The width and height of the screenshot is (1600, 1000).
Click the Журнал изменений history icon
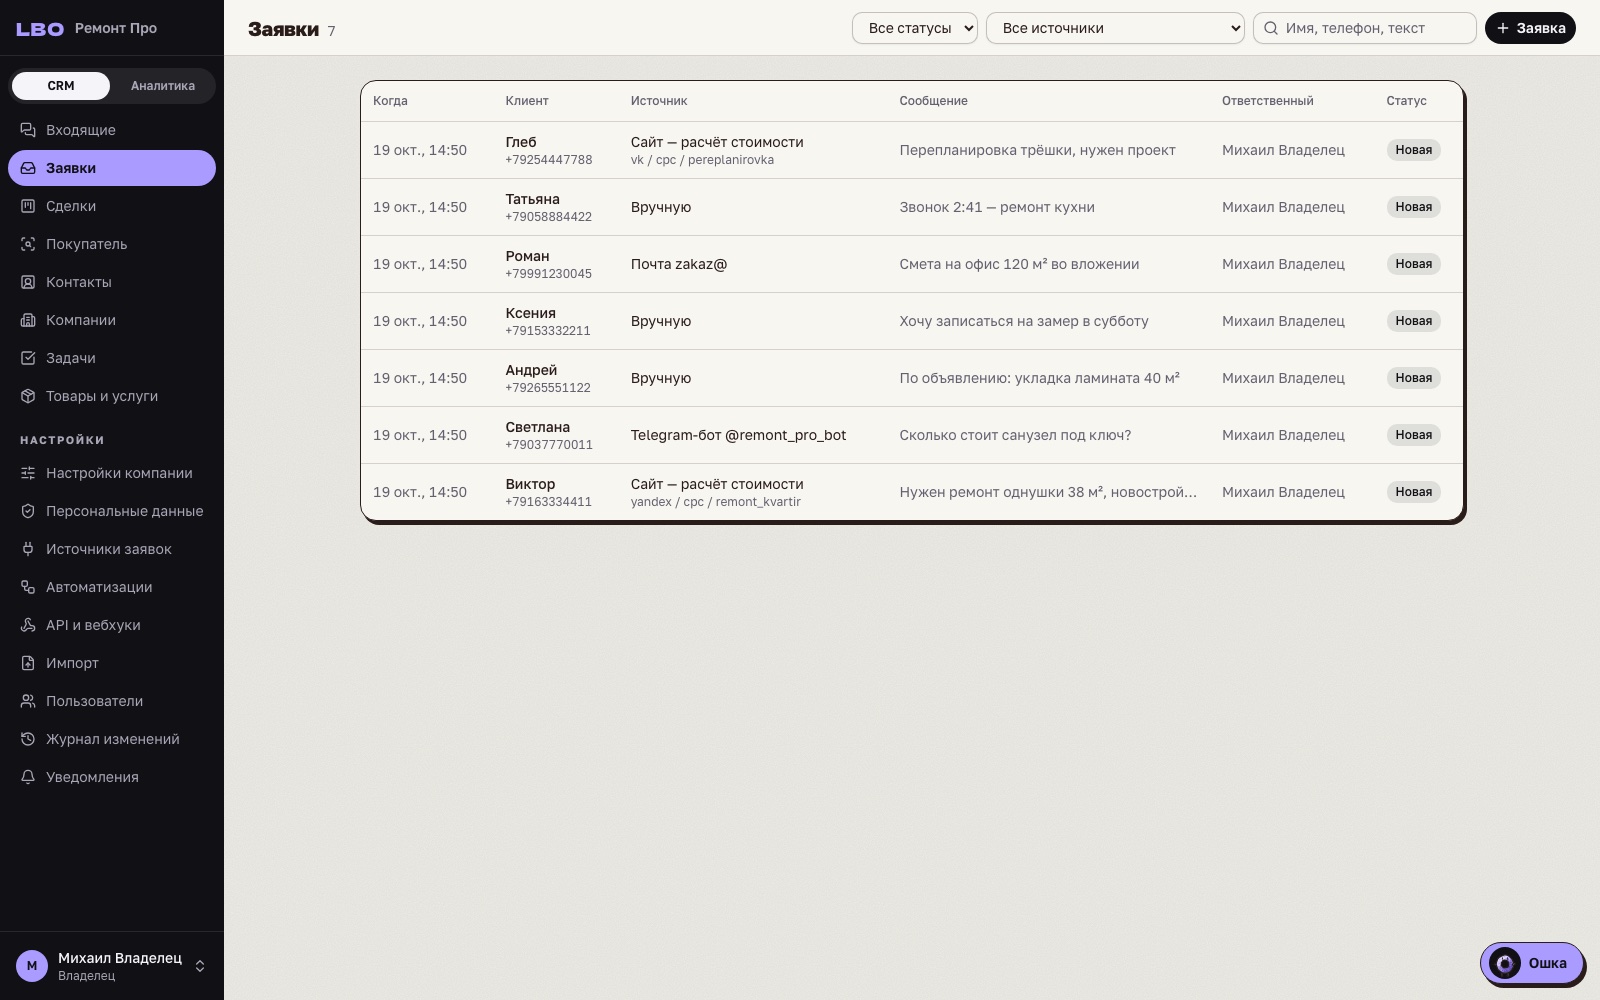pos(28,739)
